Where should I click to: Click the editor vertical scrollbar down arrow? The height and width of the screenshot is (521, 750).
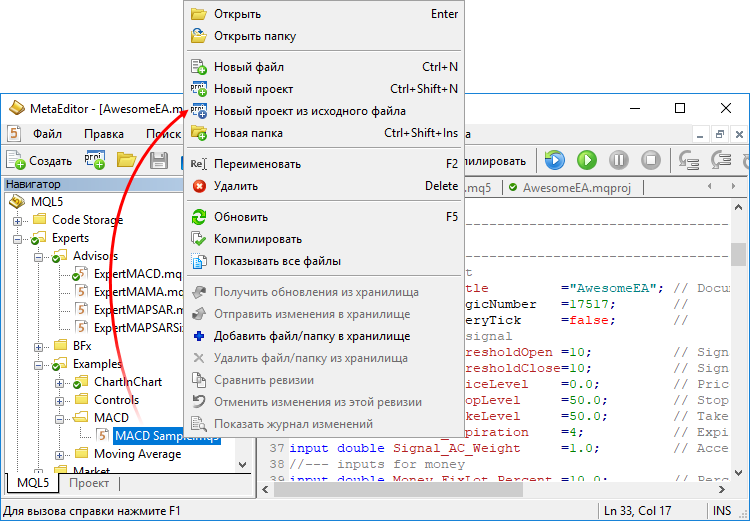click(x=739, y=473)
